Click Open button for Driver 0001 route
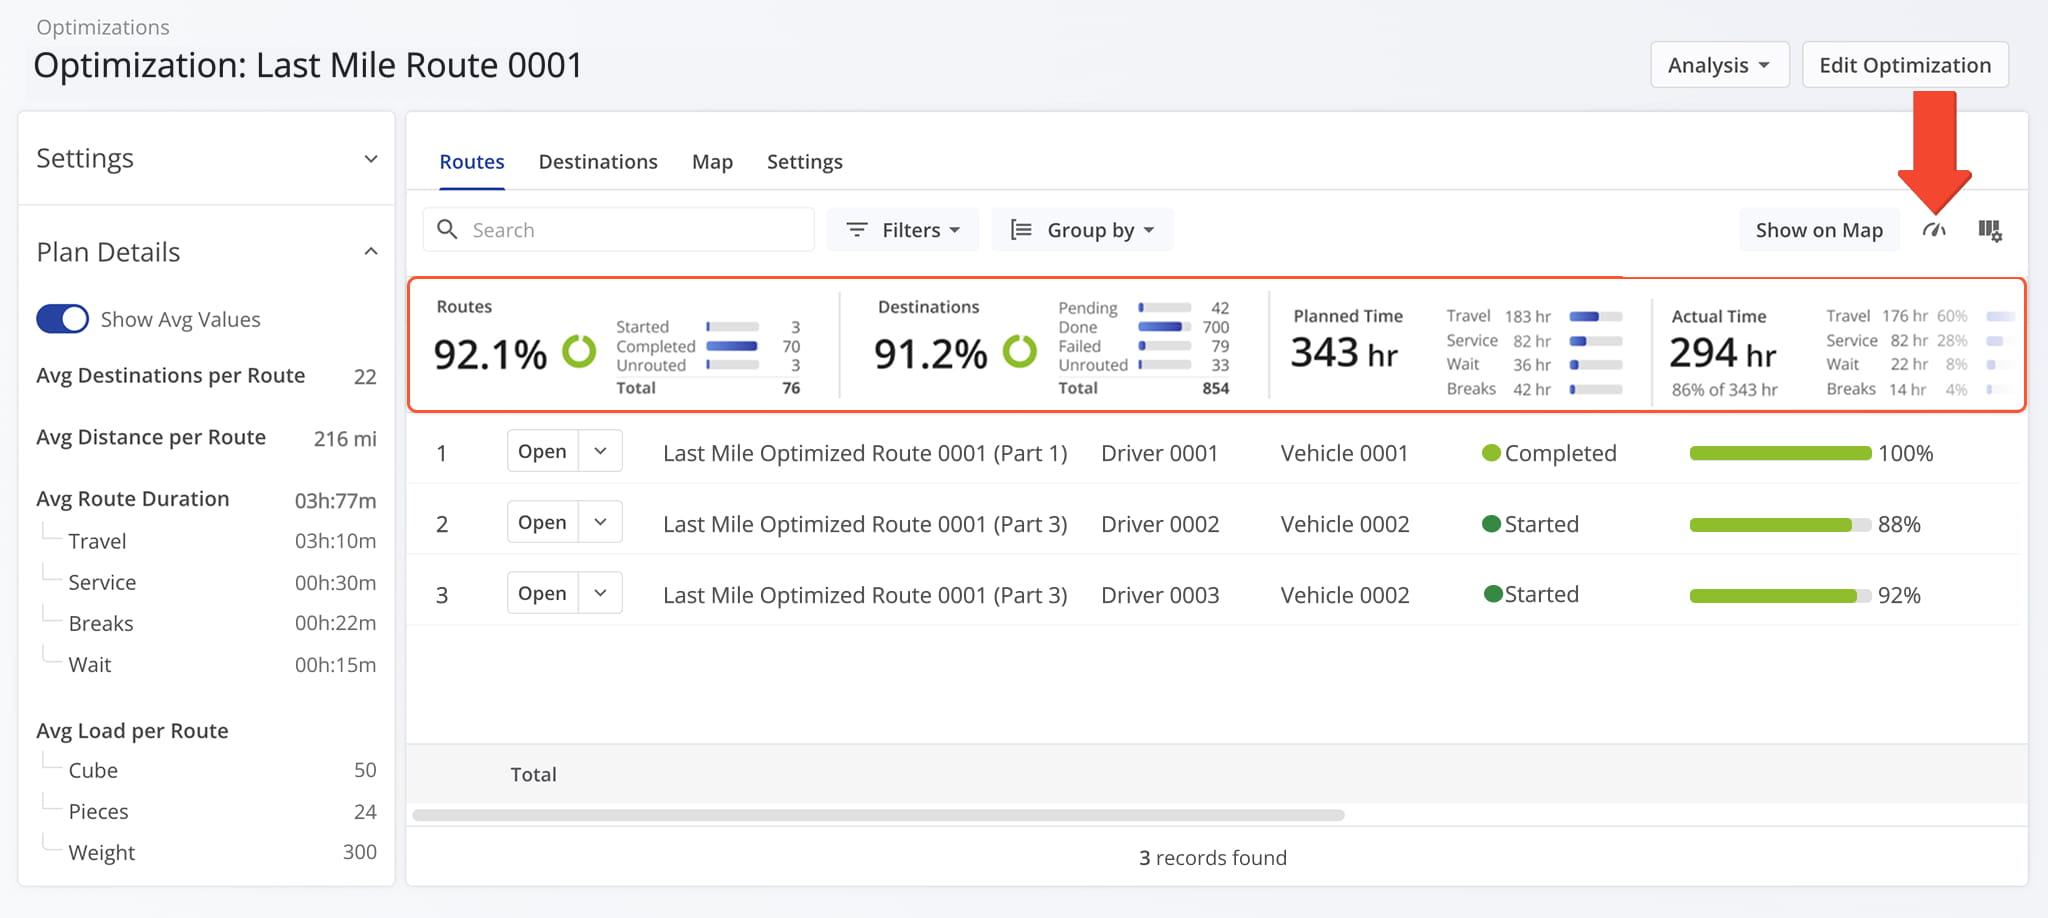 [x=543, y=451]
